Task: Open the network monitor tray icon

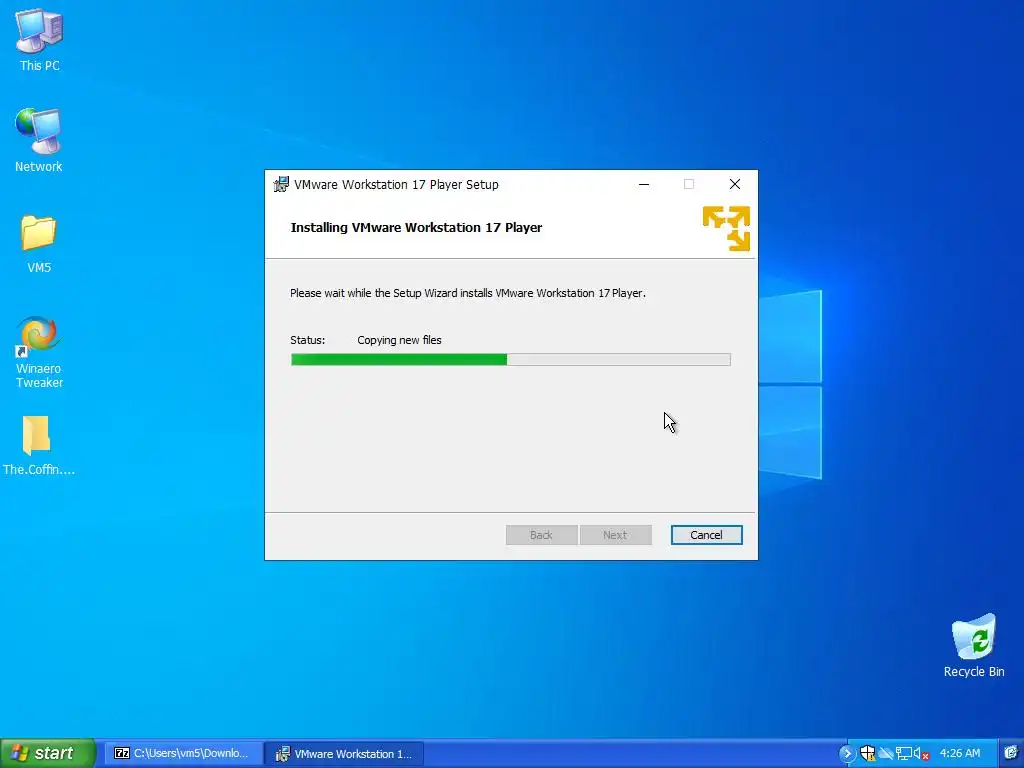Action: click(904, 754)
